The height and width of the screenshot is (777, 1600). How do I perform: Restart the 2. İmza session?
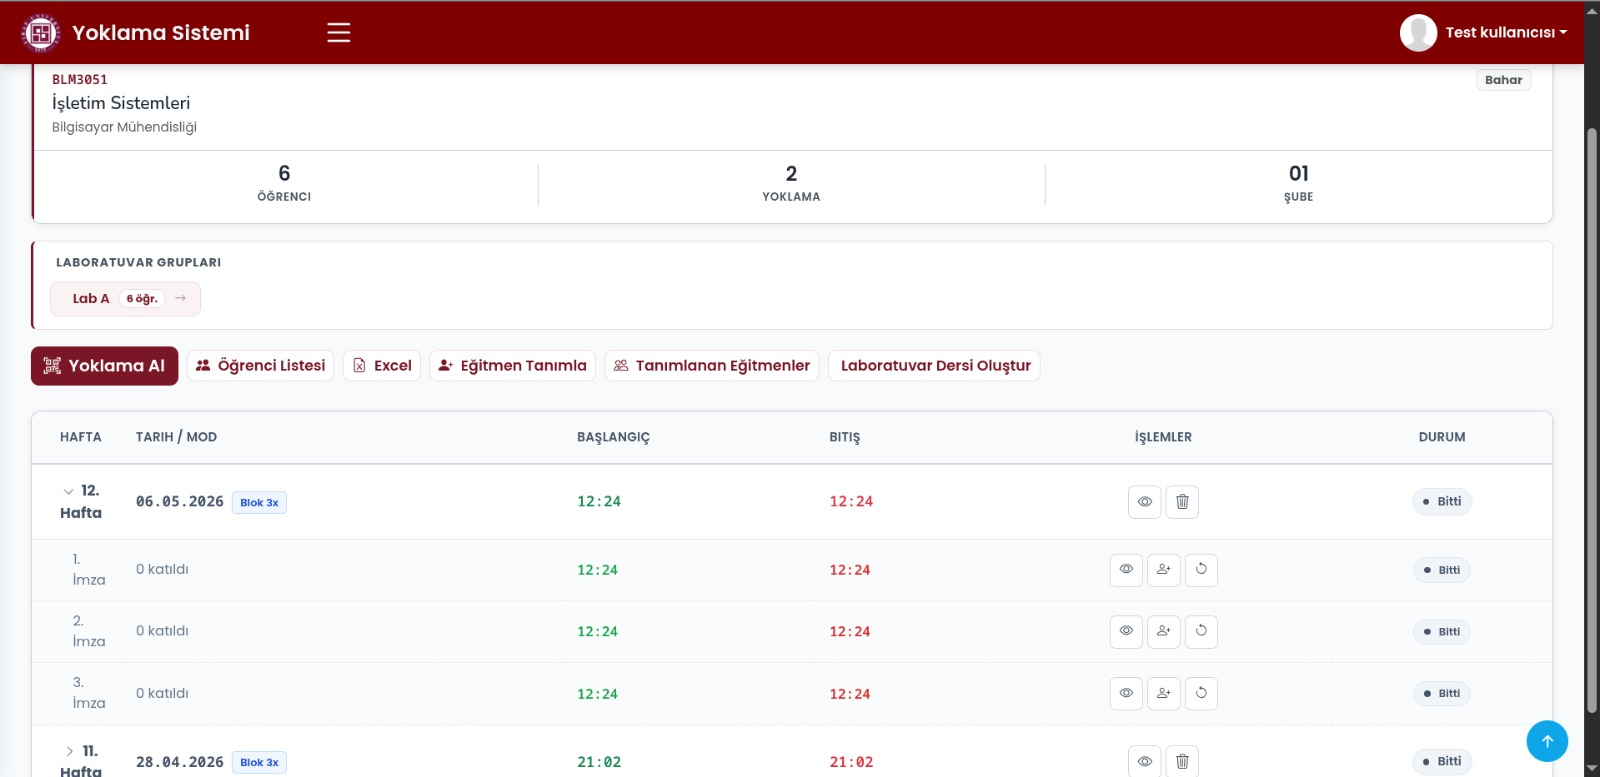tap(1201, 631)
